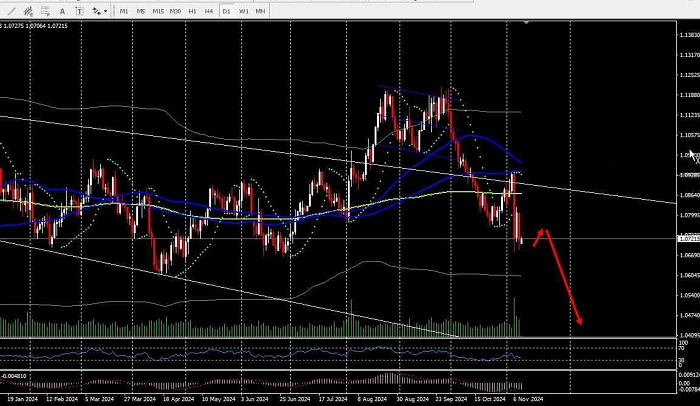Screen dimensions: 700x406
Task: Choose the MN monthly timeframe
Action: pyautogui.click(x=260, y=11)
